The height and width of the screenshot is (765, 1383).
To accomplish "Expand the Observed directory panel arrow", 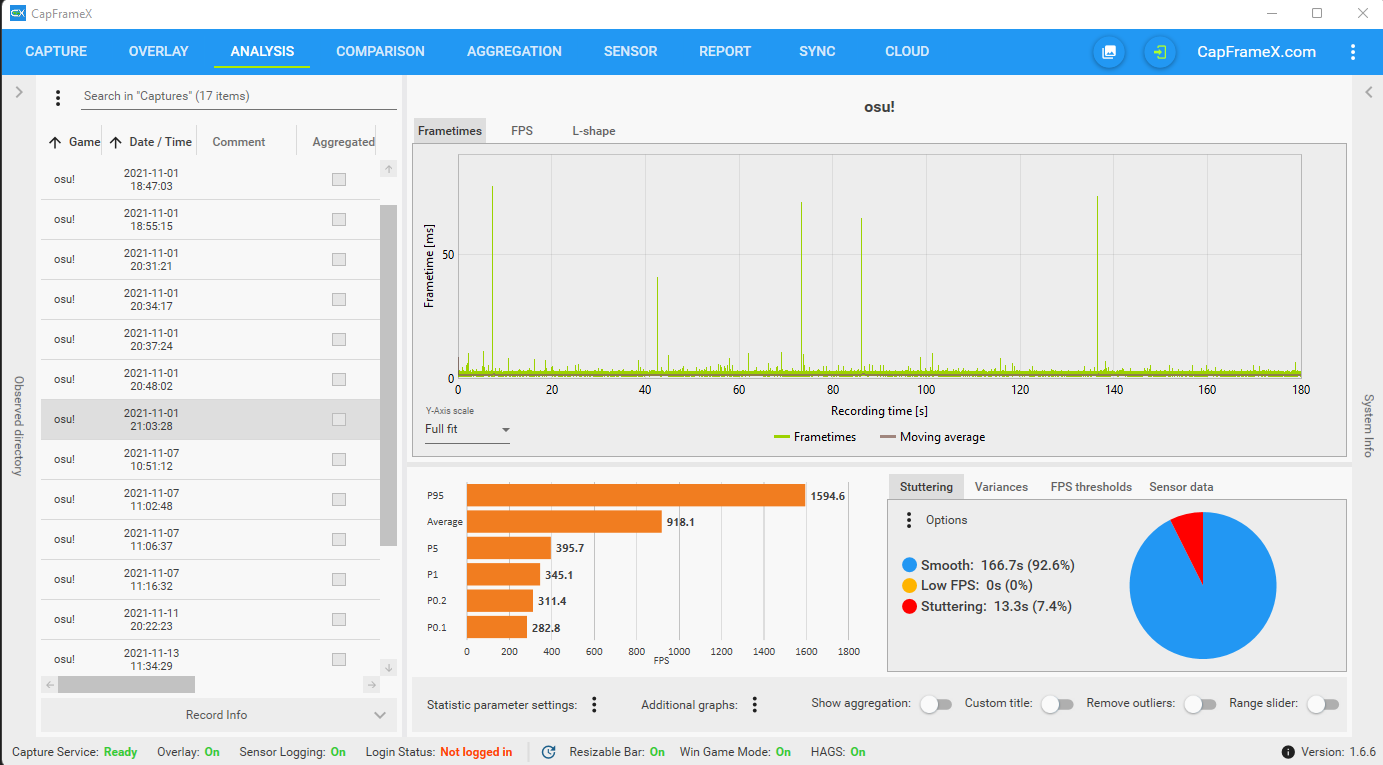I will (18, 92).
